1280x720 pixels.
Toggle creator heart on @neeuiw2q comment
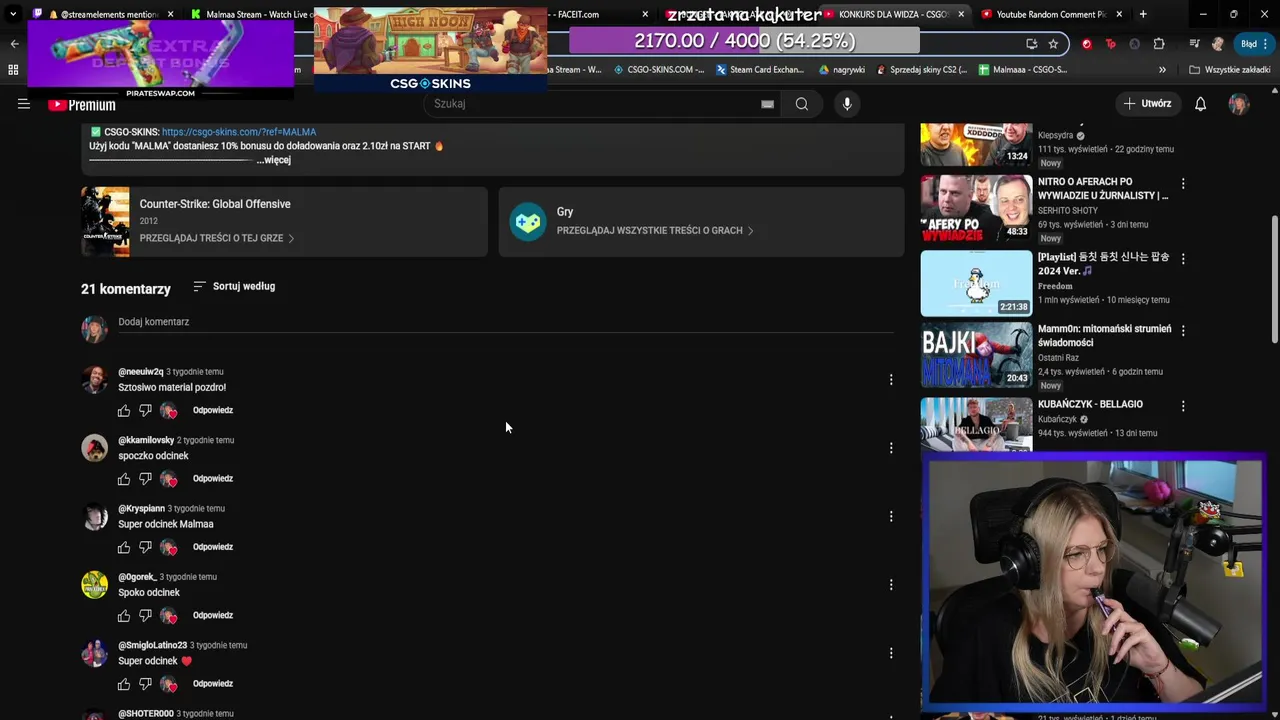point(168,411)
